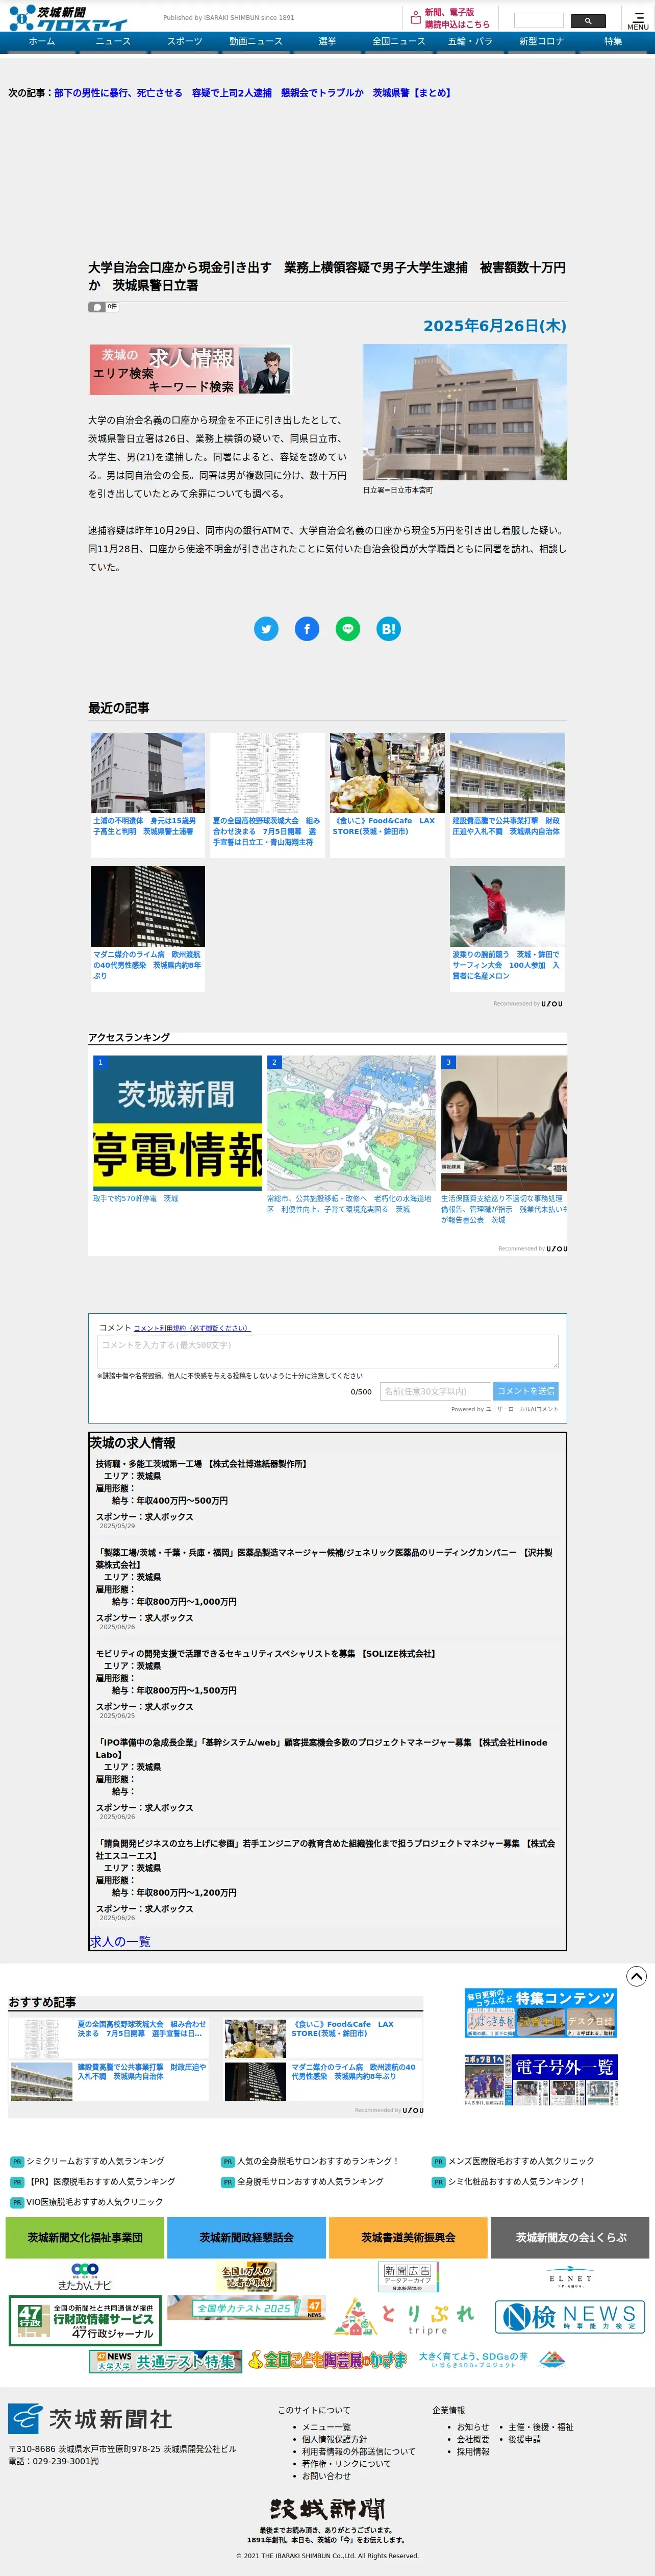Image resolution: width=655 pixels, height=2576 pixels.
Task: Open footer link 採用情報
Action: pos(473,2451)
